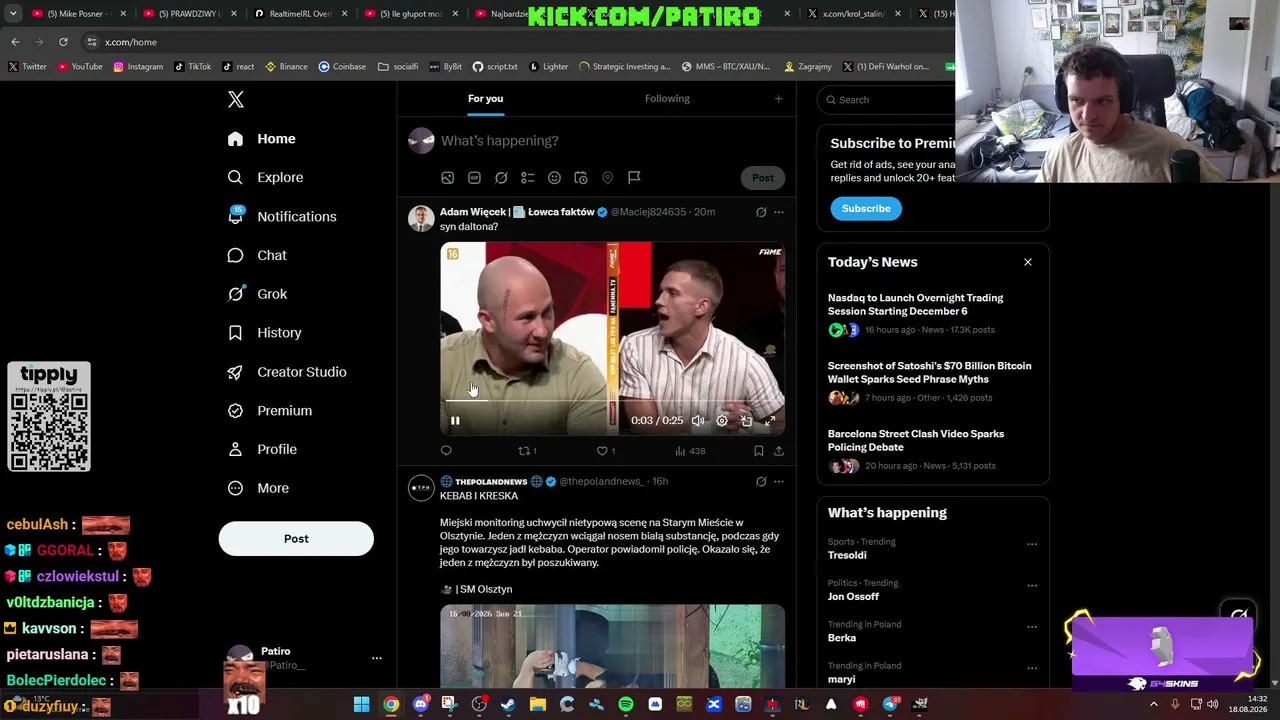Add a GIF to the new post

[474, 178]
